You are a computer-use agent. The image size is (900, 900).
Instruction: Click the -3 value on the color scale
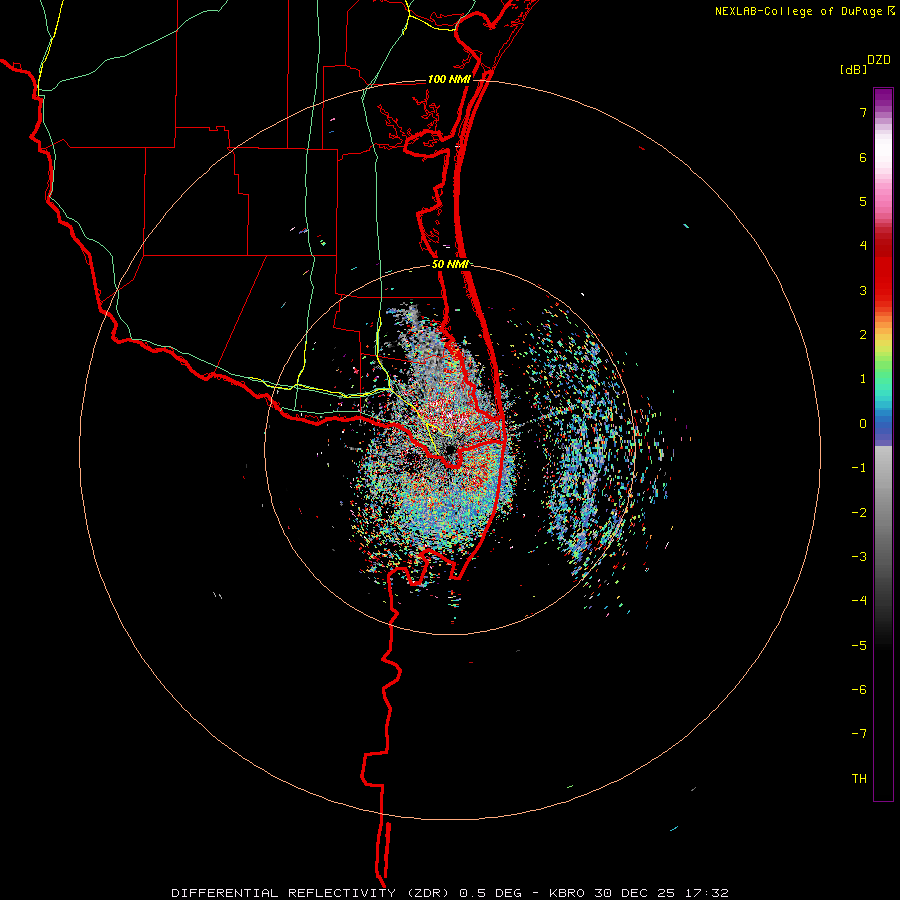click(x=859, y=557)
